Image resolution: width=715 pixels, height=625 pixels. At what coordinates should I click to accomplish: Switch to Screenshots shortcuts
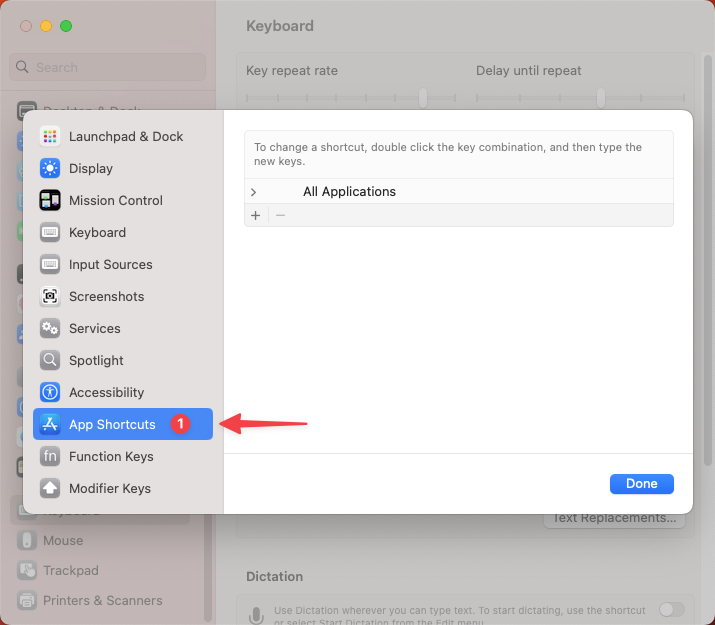123,296
